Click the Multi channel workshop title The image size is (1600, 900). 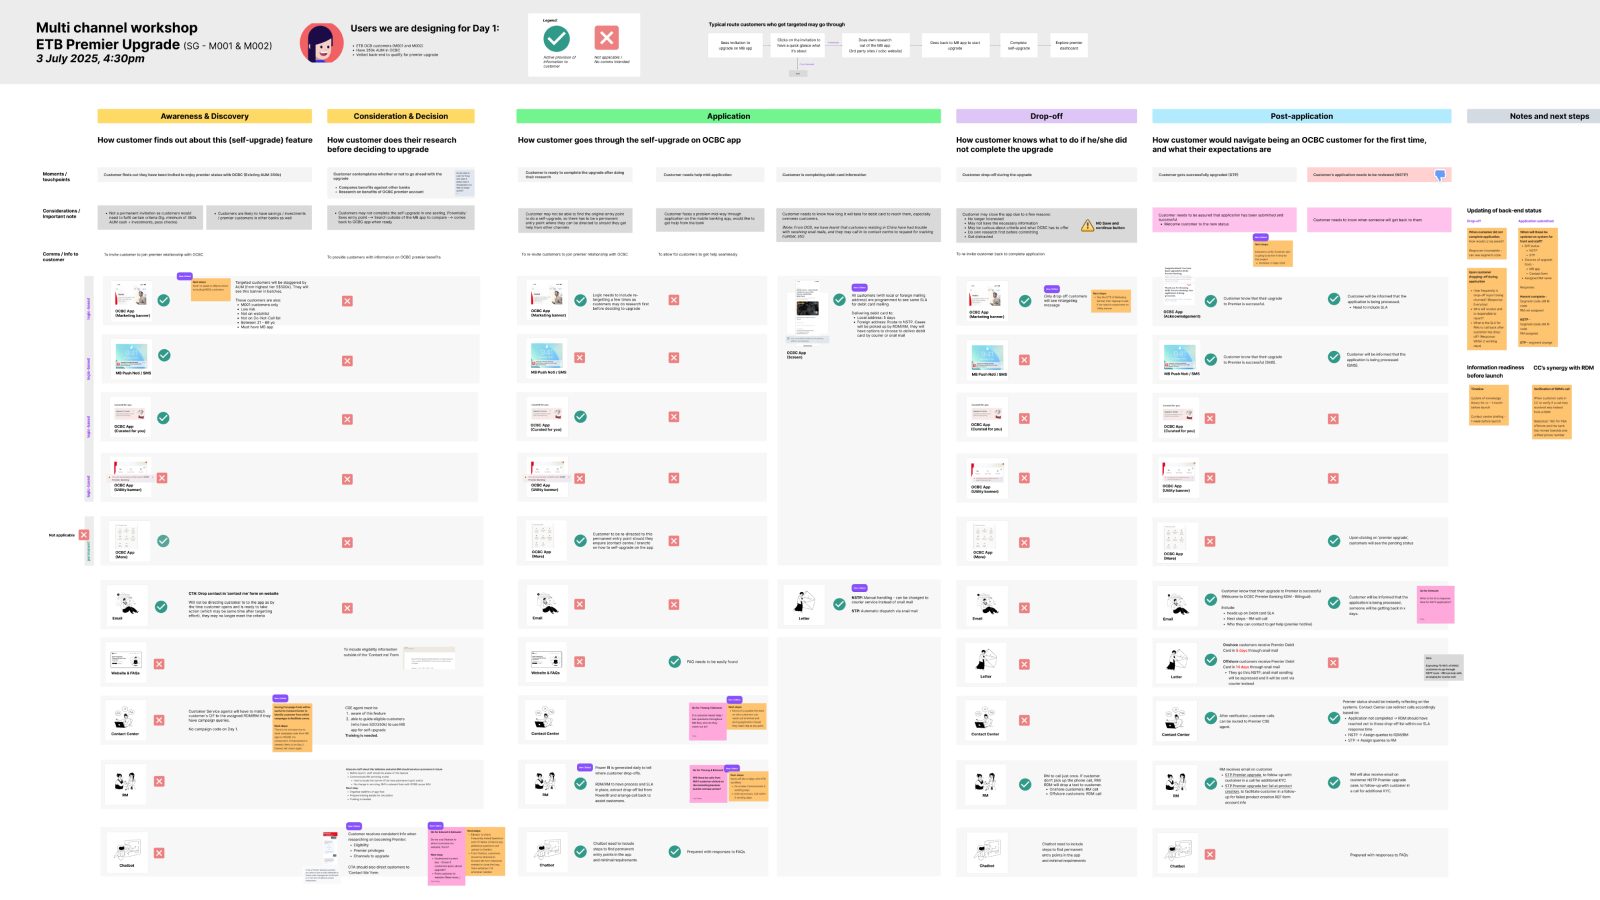[x=117, y=28]
